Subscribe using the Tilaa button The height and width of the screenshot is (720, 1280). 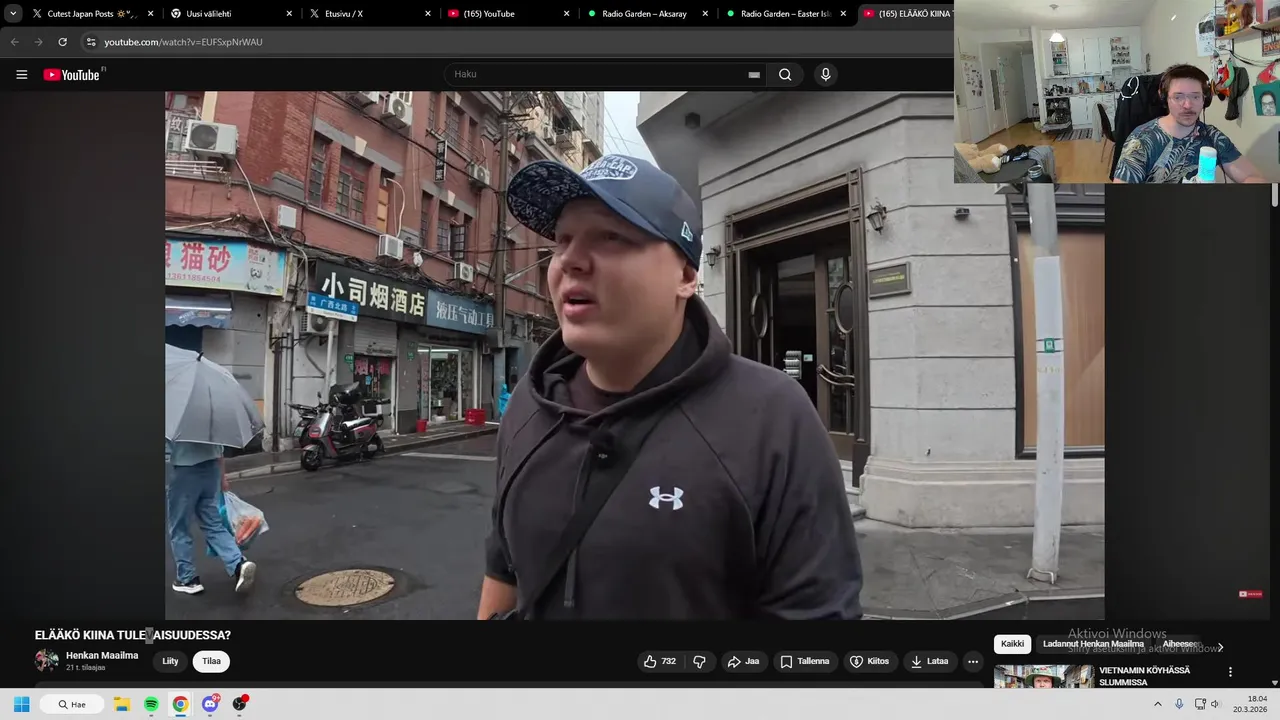click(x=211, y=661)
